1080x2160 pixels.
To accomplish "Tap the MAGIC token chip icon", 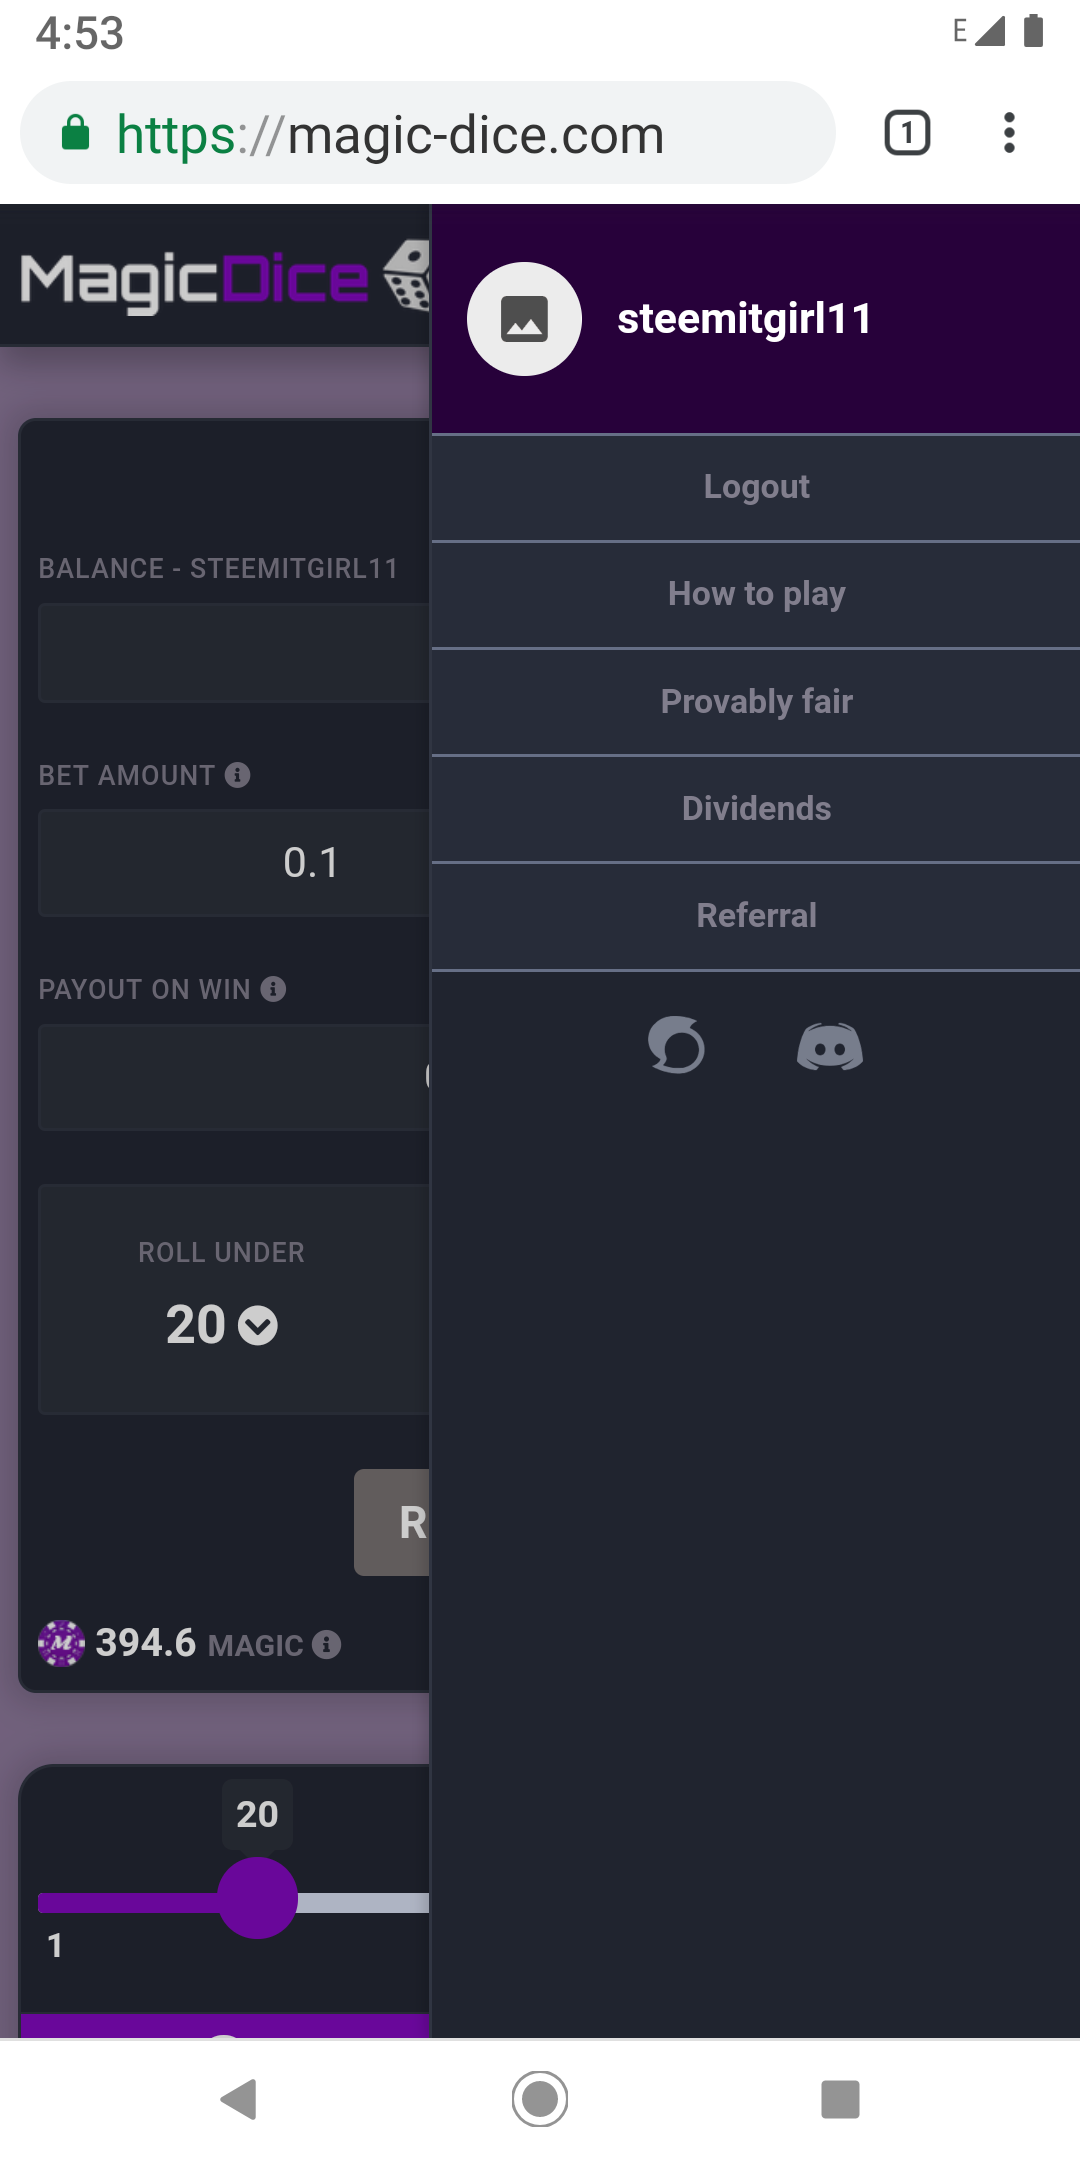I will pyautogui.click(x=61, y=1643).
